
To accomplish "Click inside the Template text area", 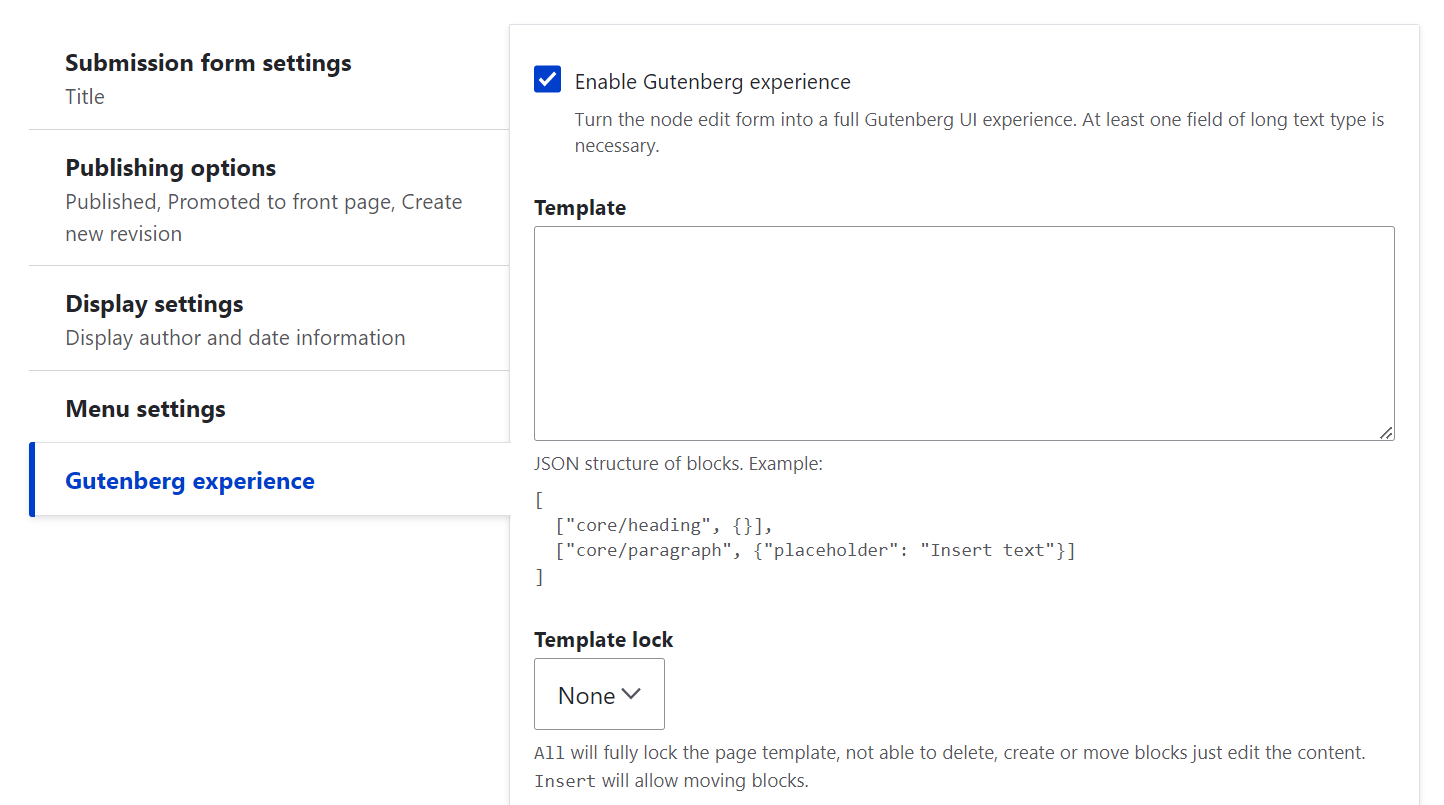I will click(964, 333).
